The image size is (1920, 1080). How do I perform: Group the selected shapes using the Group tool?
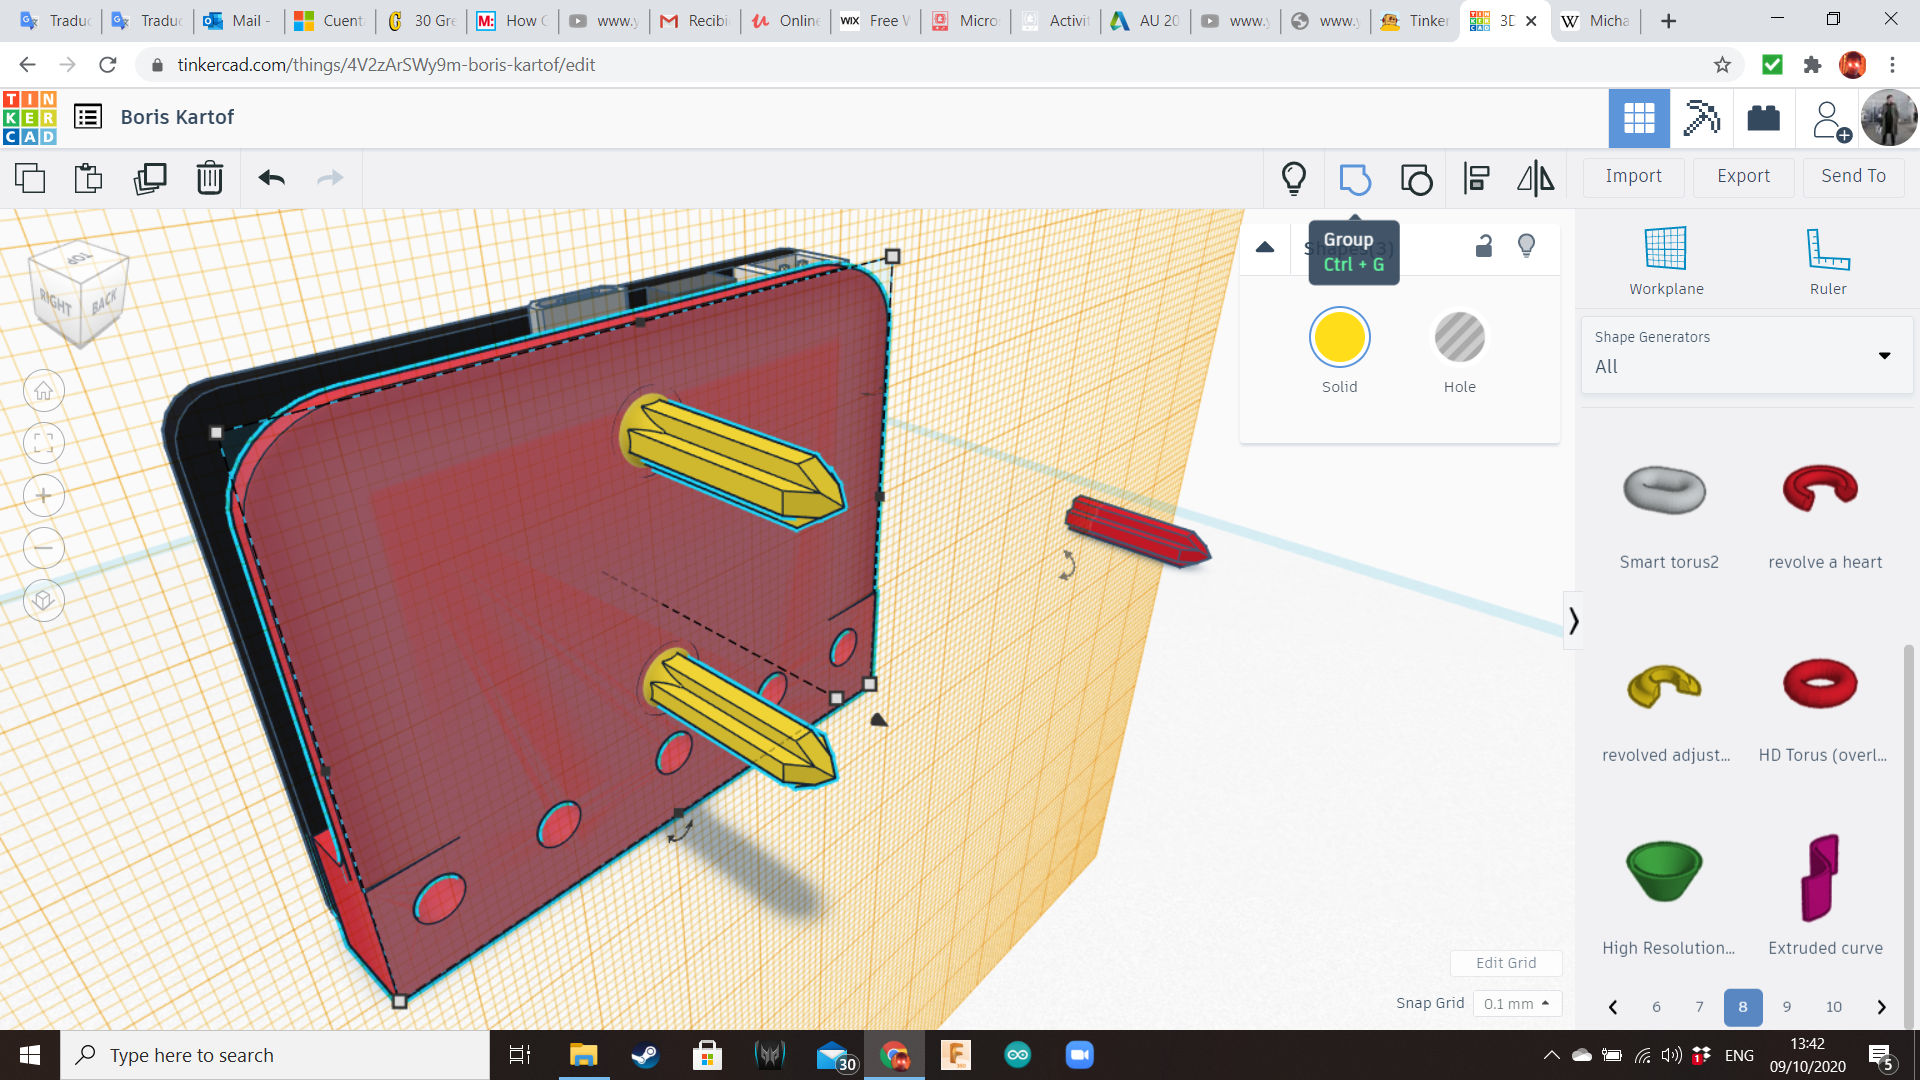(1355, 178)
